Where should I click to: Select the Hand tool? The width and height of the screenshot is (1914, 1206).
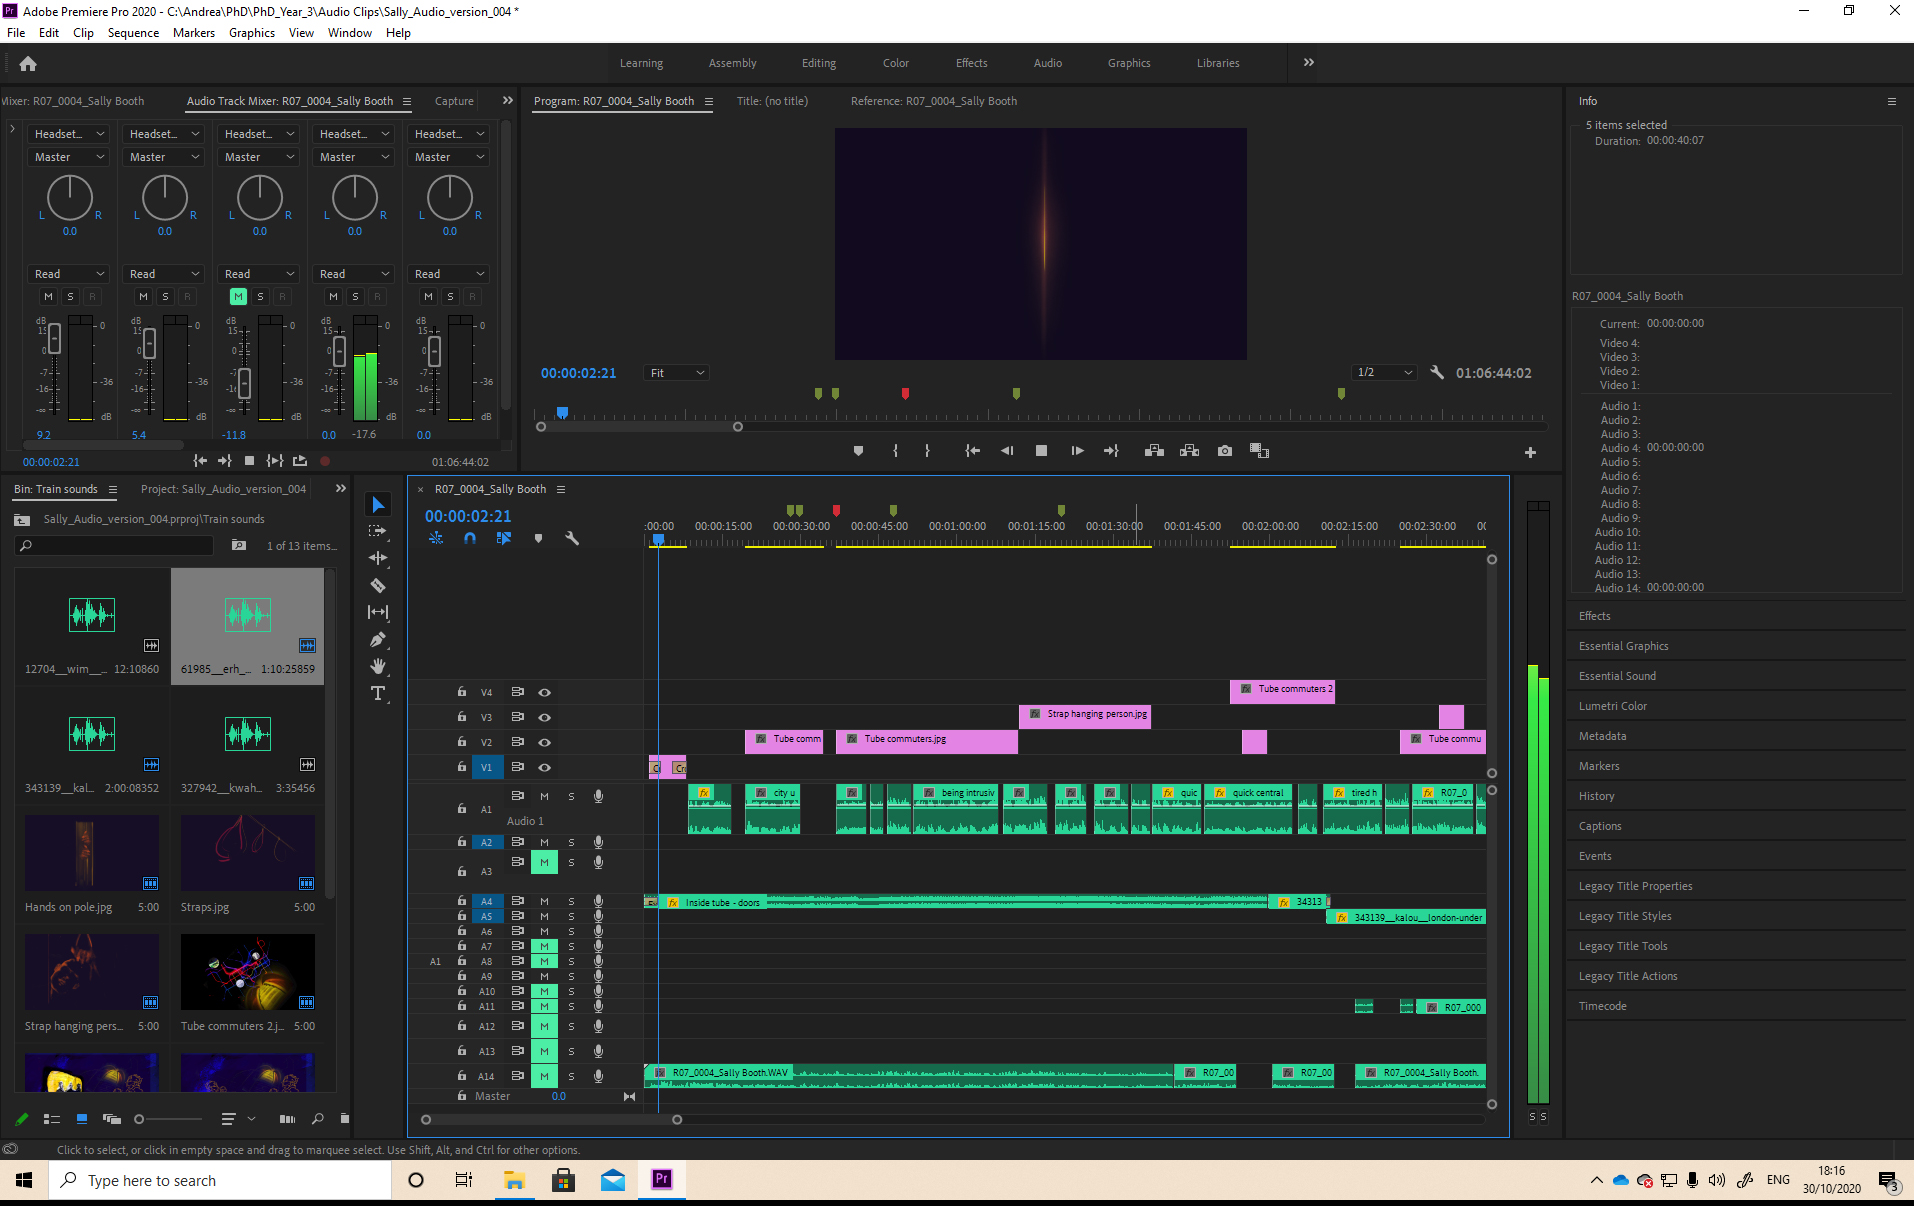tap(378, 666)
